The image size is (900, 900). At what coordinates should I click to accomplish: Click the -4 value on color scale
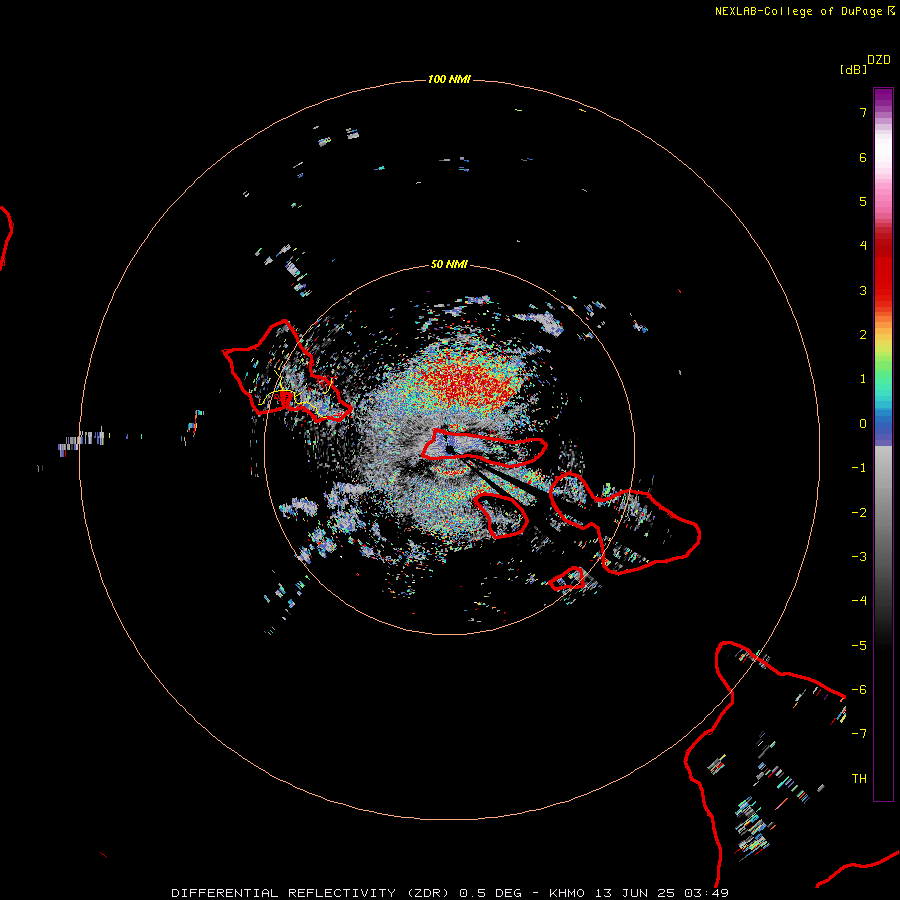pyautogui.click(x=859, y=601)
